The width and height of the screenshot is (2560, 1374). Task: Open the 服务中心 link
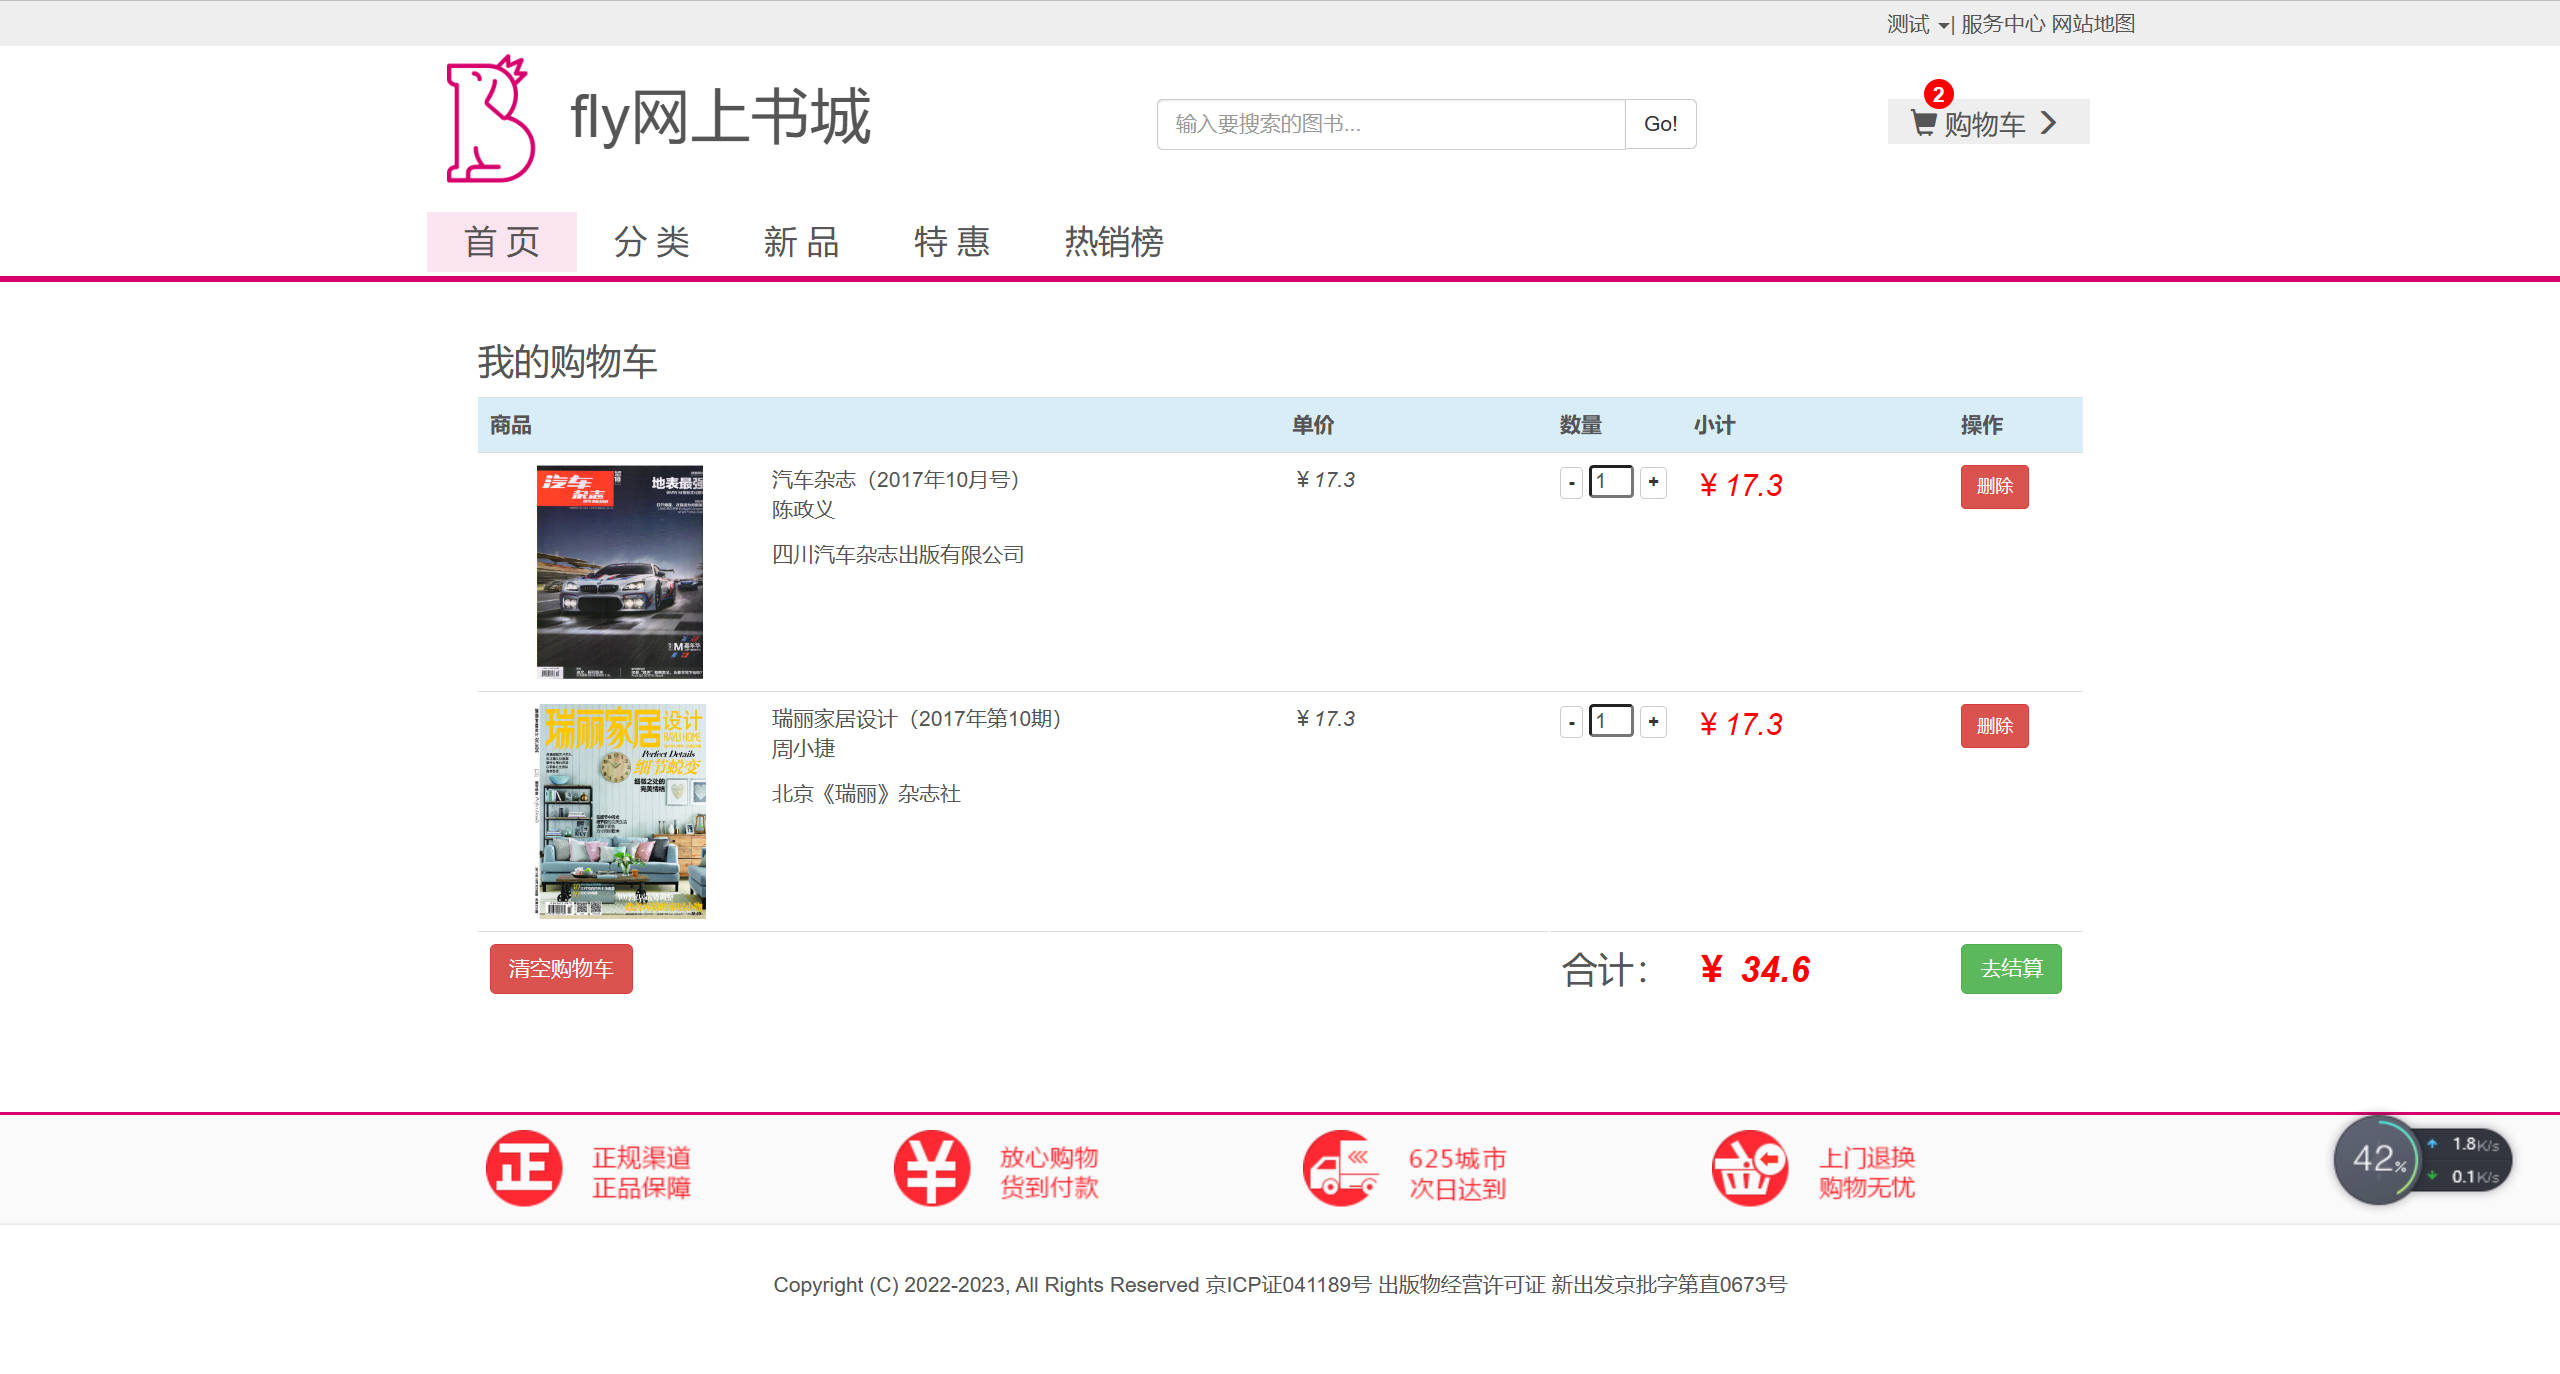2003,24
